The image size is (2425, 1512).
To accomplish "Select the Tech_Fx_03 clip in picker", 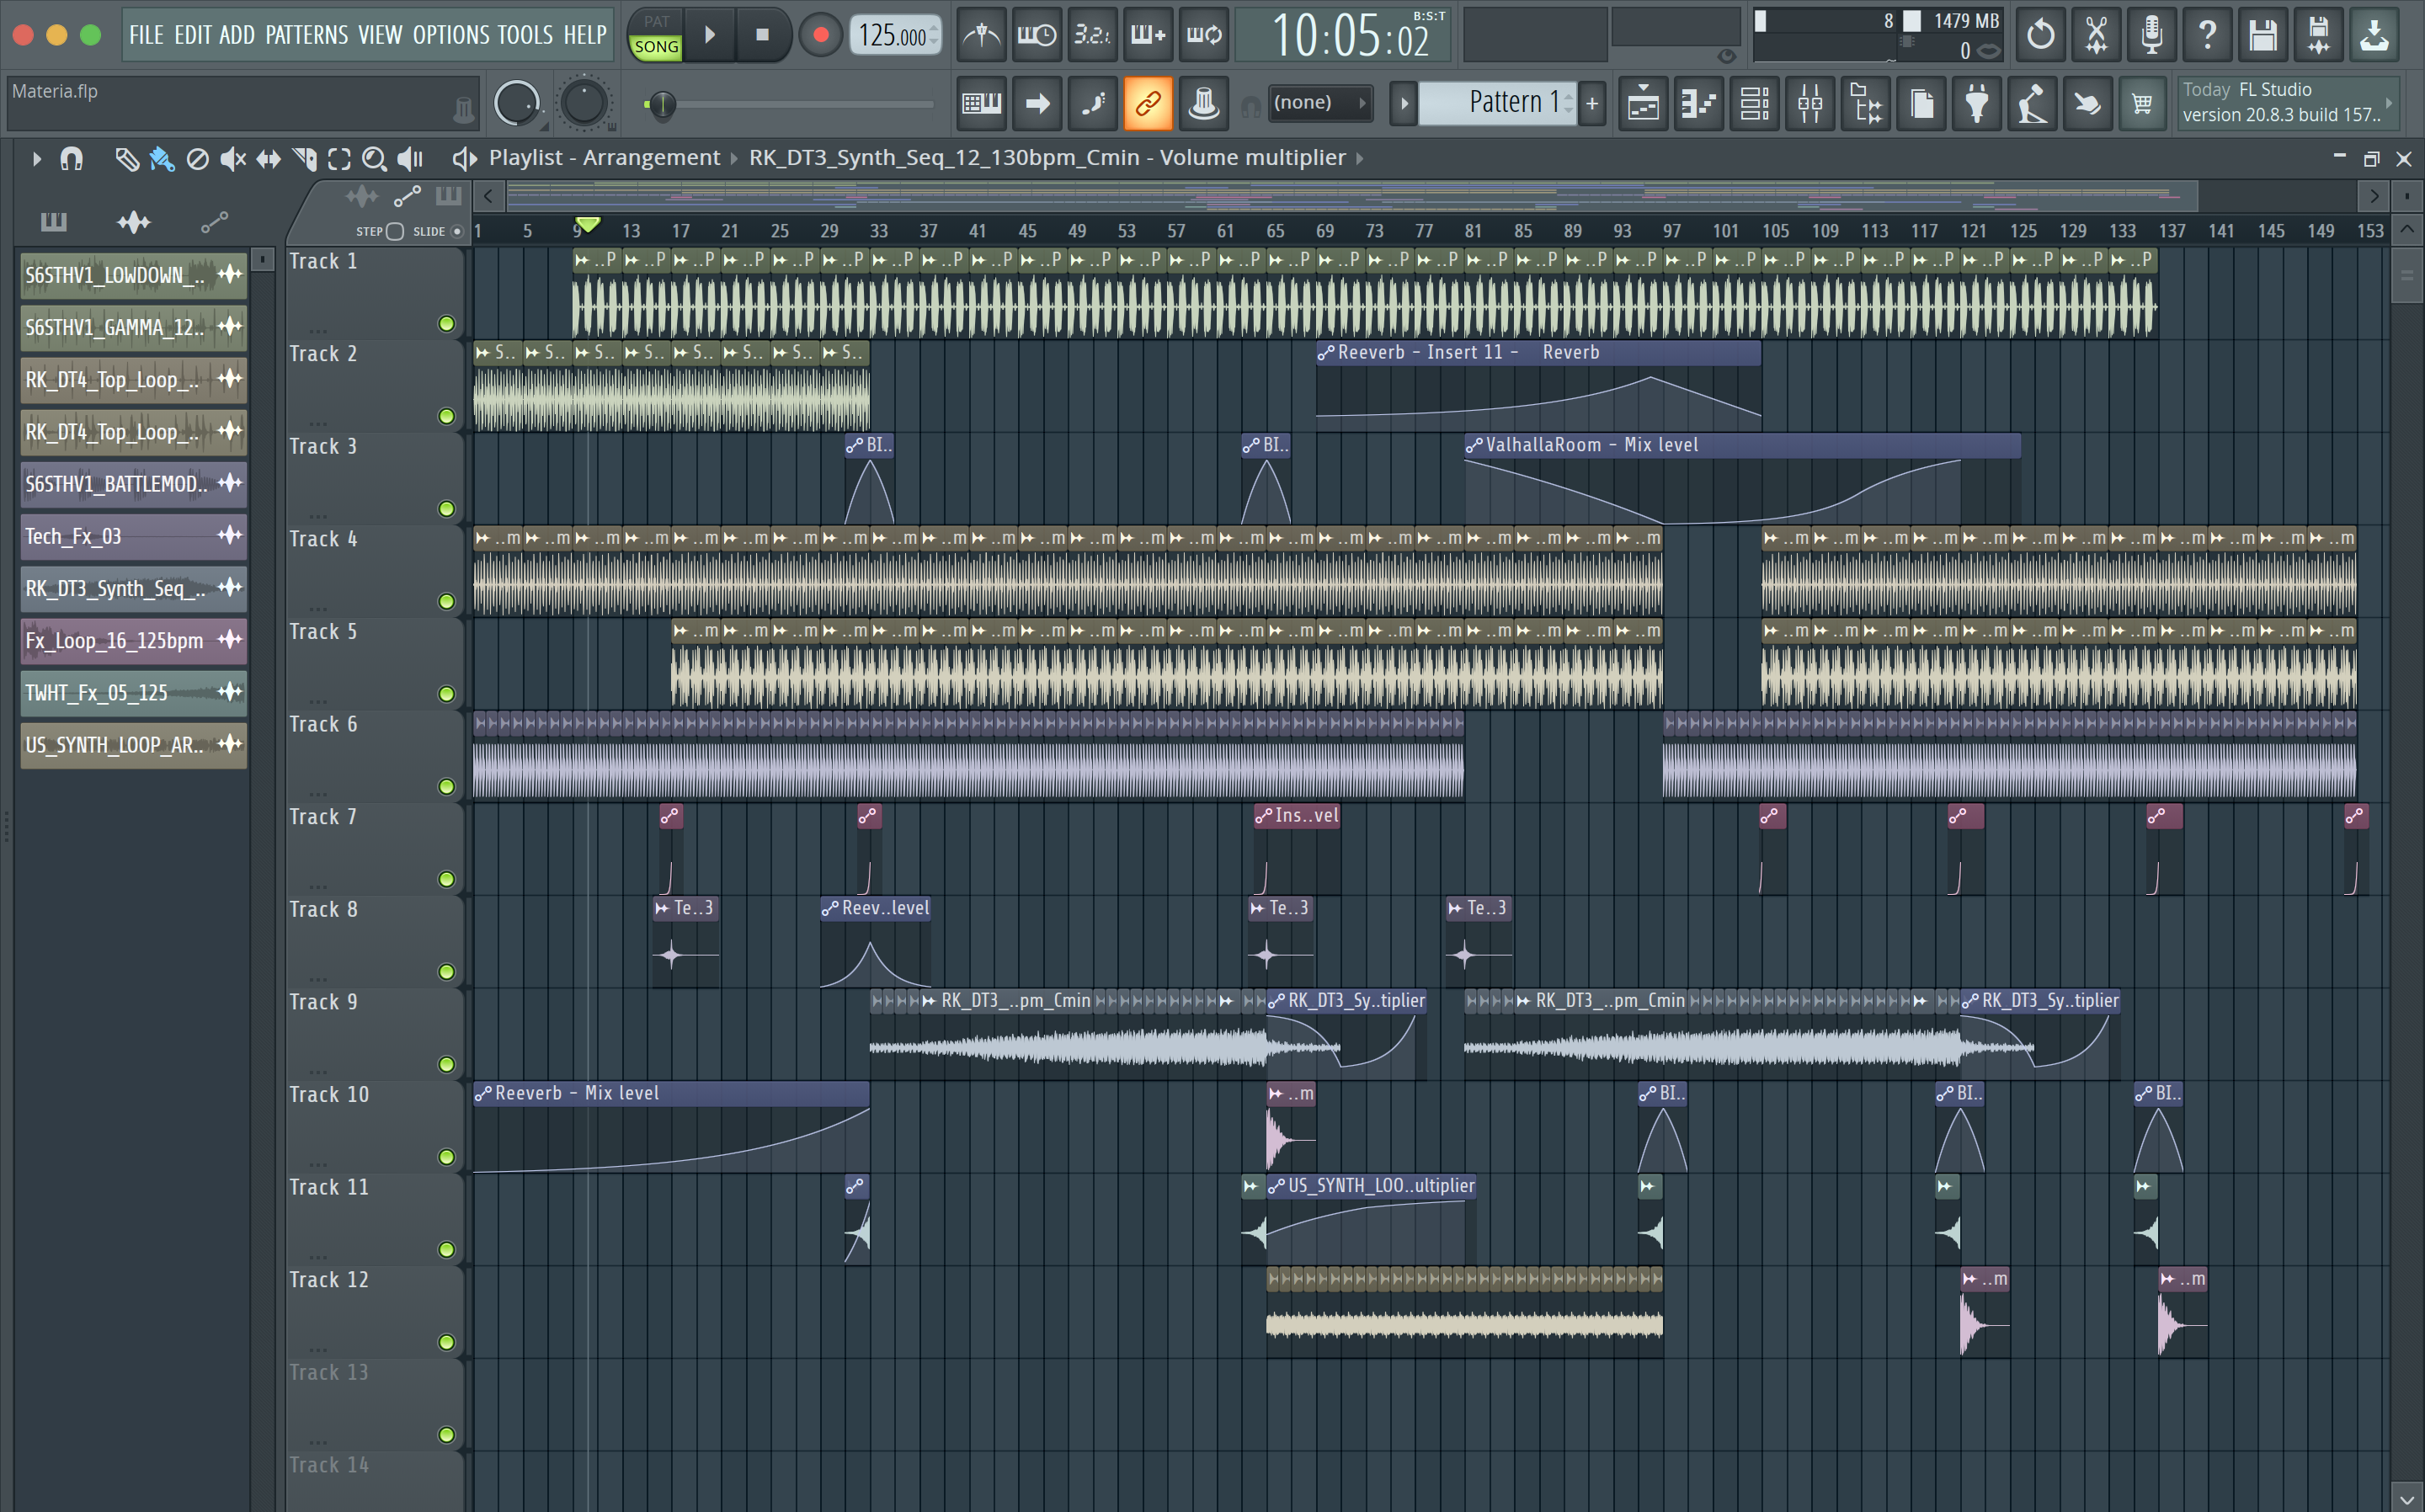I will [x=133, y=536].
